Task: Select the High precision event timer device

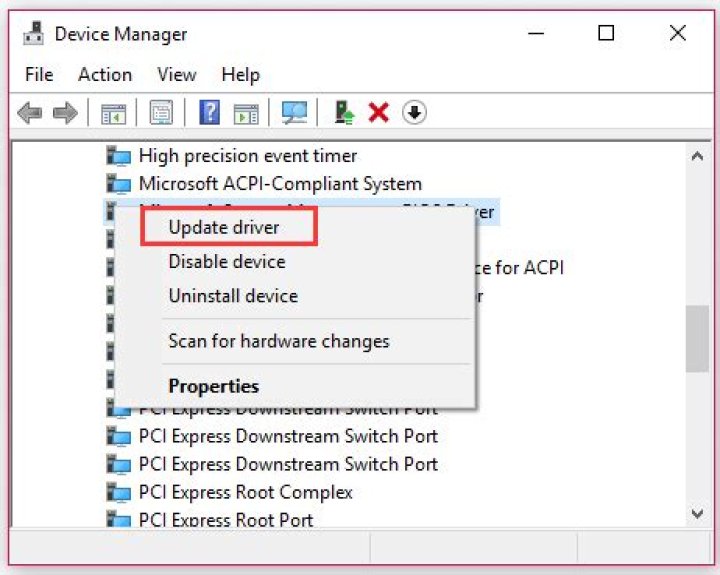Action: point(247,156)
